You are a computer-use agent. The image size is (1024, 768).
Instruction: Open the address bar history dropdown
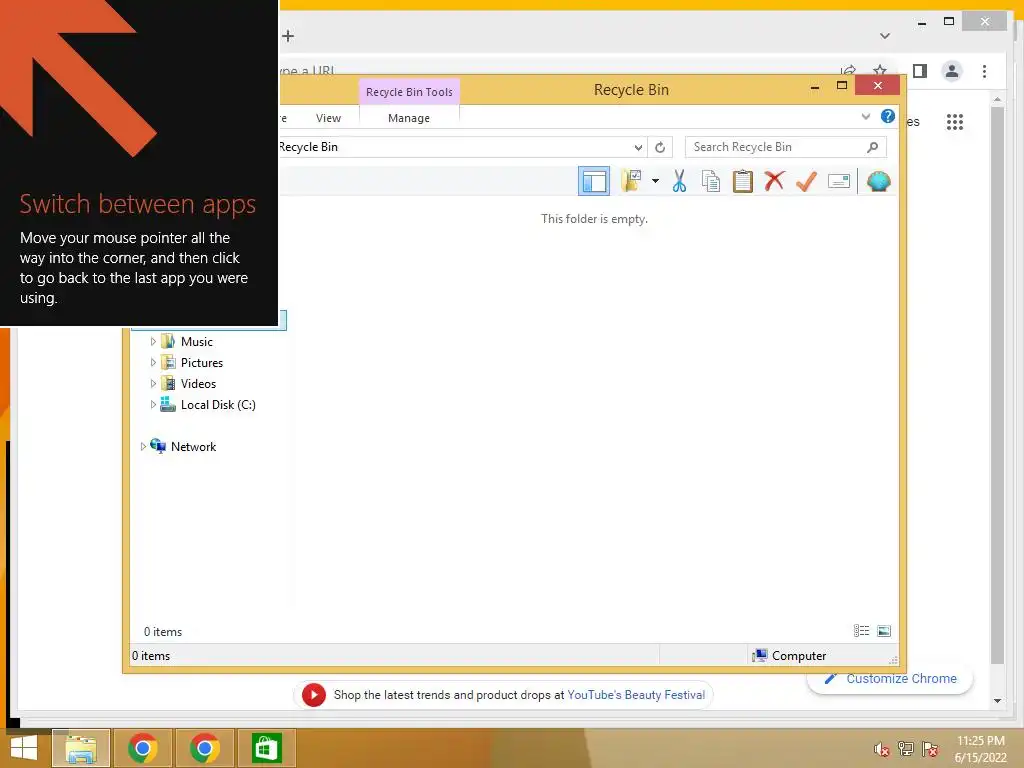pyautogui.click(x=638, y=147)
